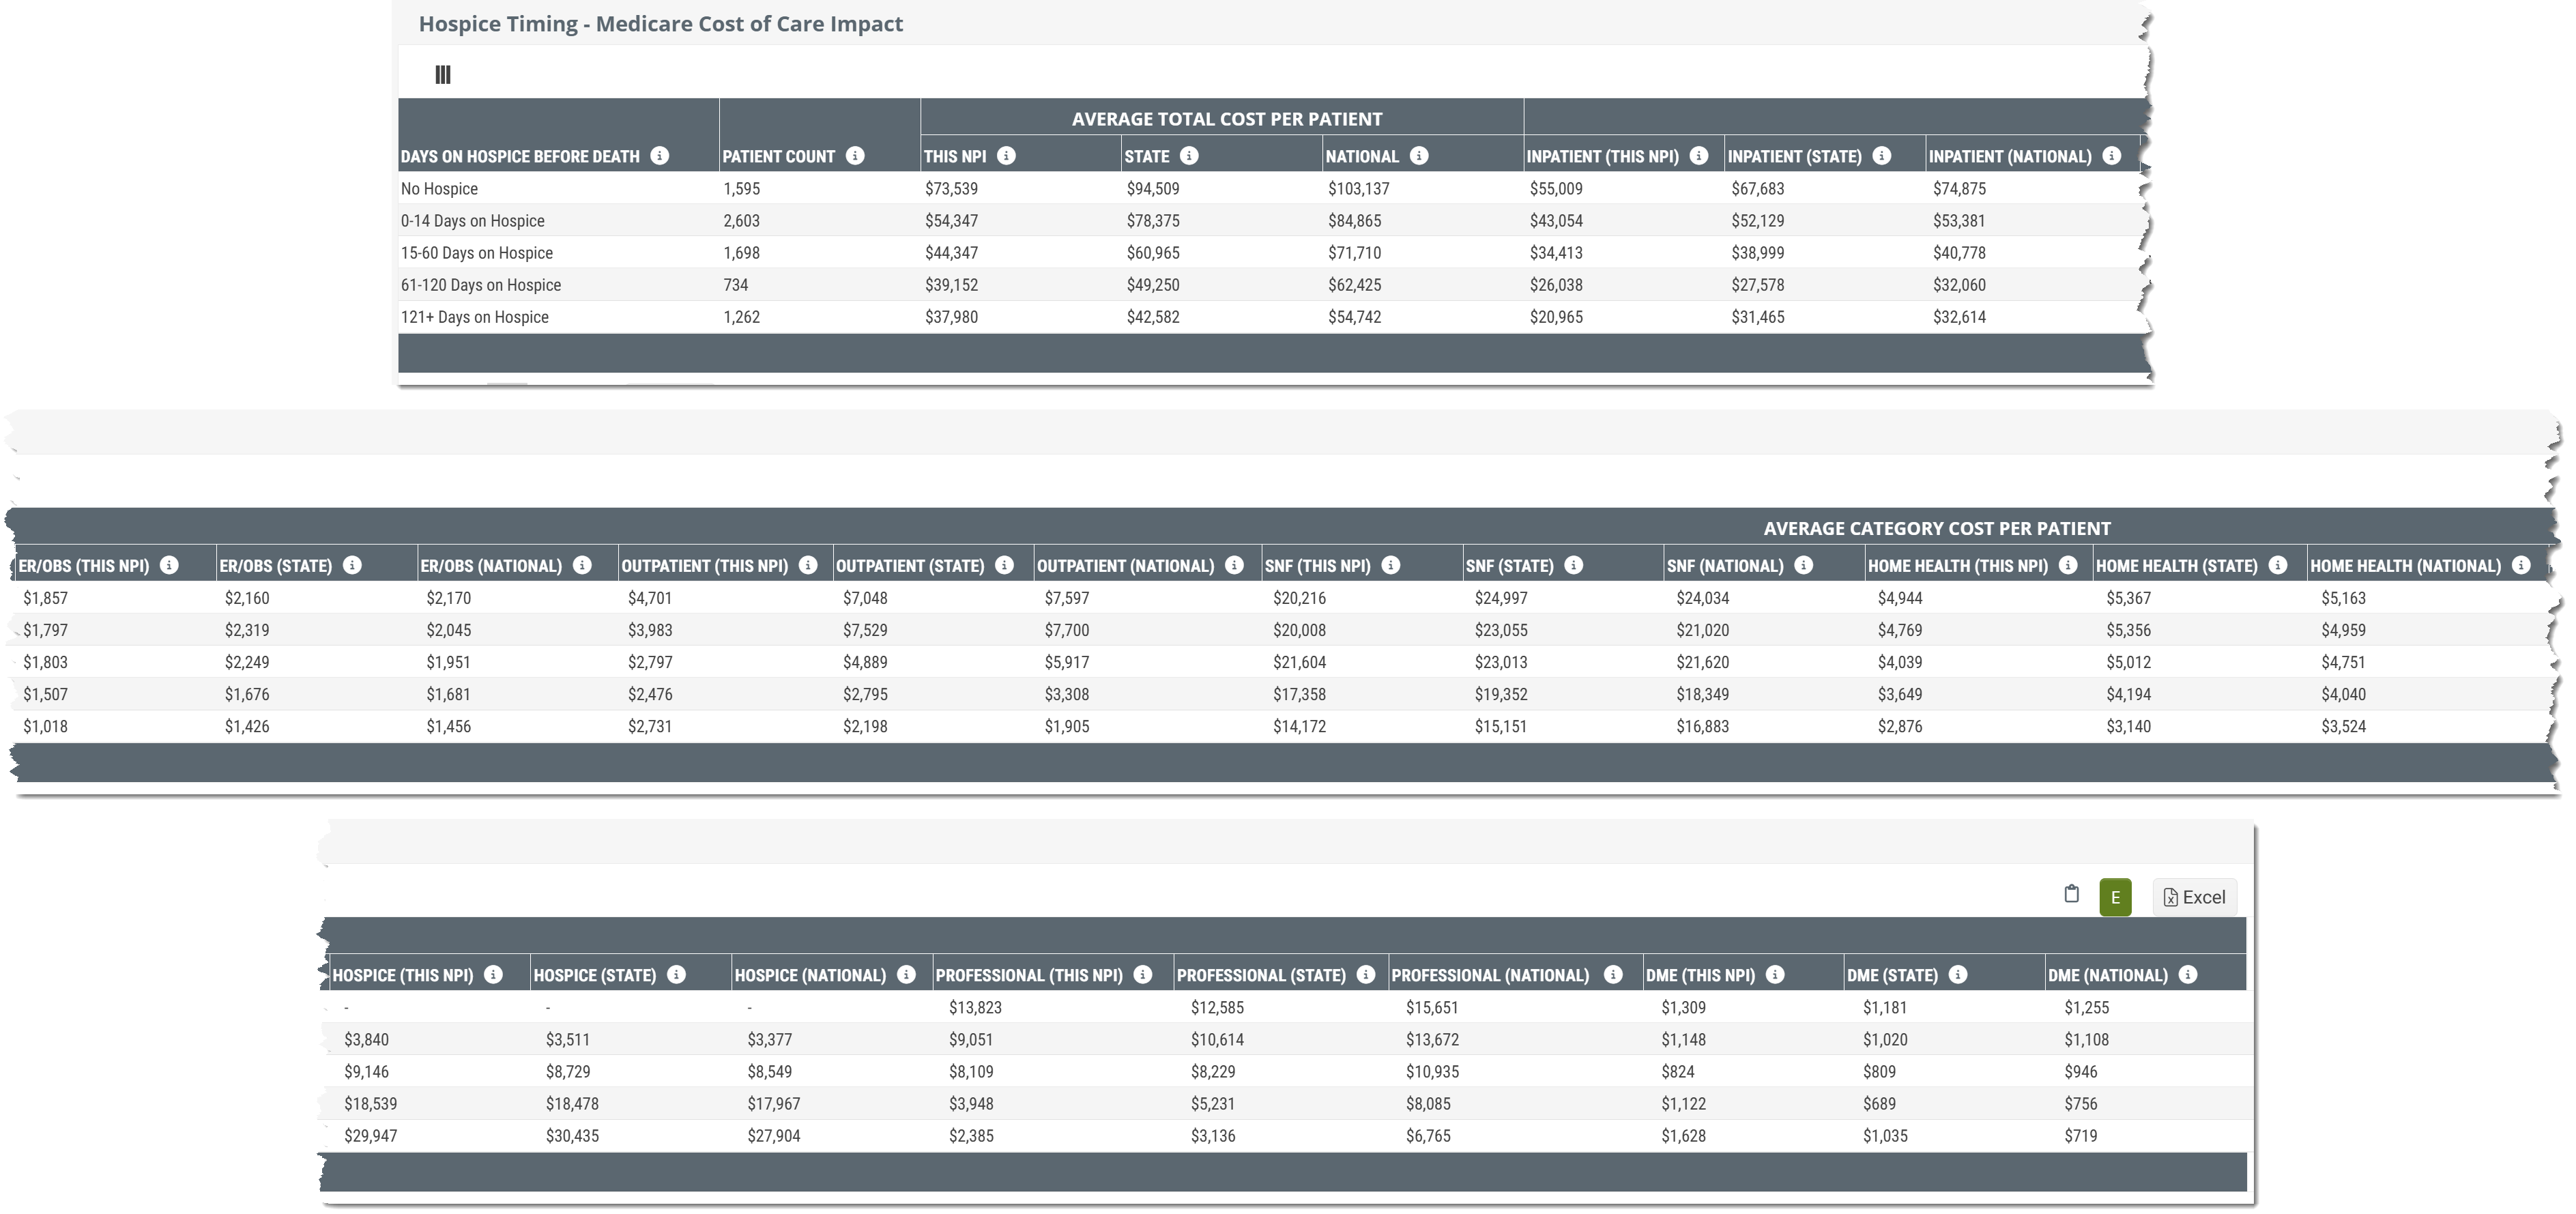Screen dimensions: 2576x1214
Task: Click info icon for ER/OBS (National) column
Action: pyautogui.click(x=582, y=566)
